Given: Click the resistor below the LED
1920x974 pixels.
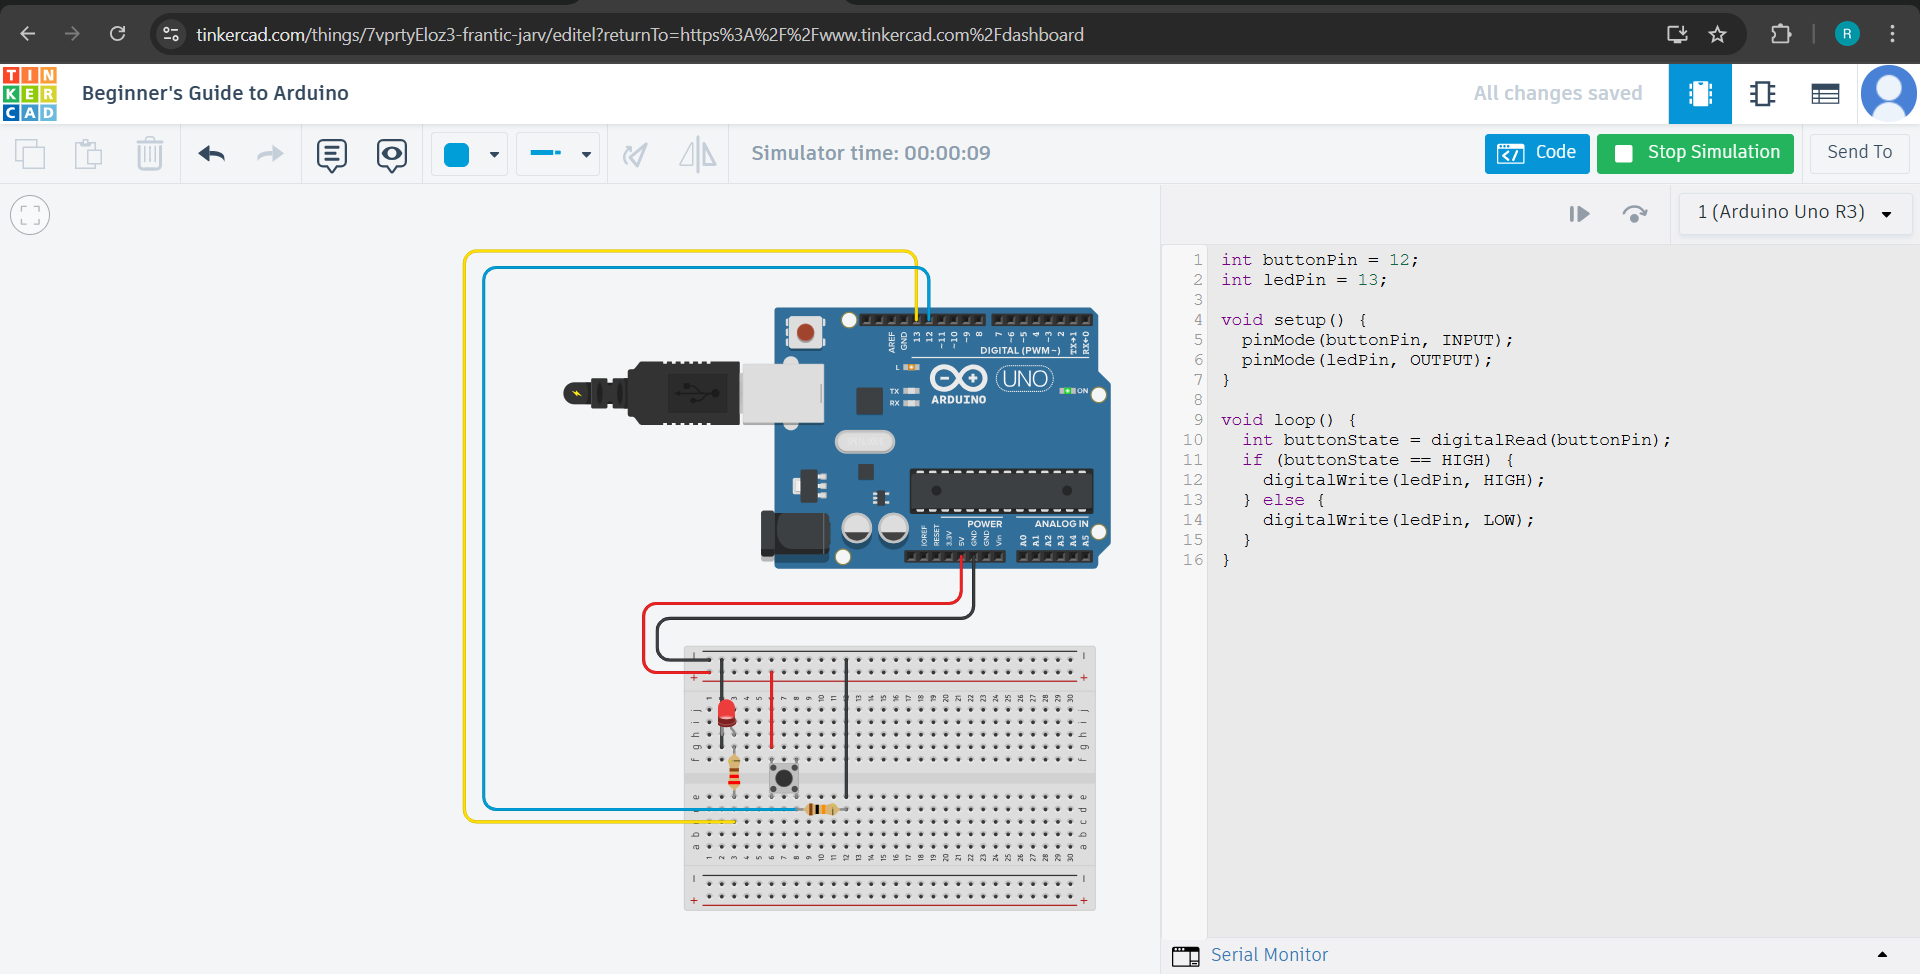Looking at the screenshot, I should pos(734,771).
